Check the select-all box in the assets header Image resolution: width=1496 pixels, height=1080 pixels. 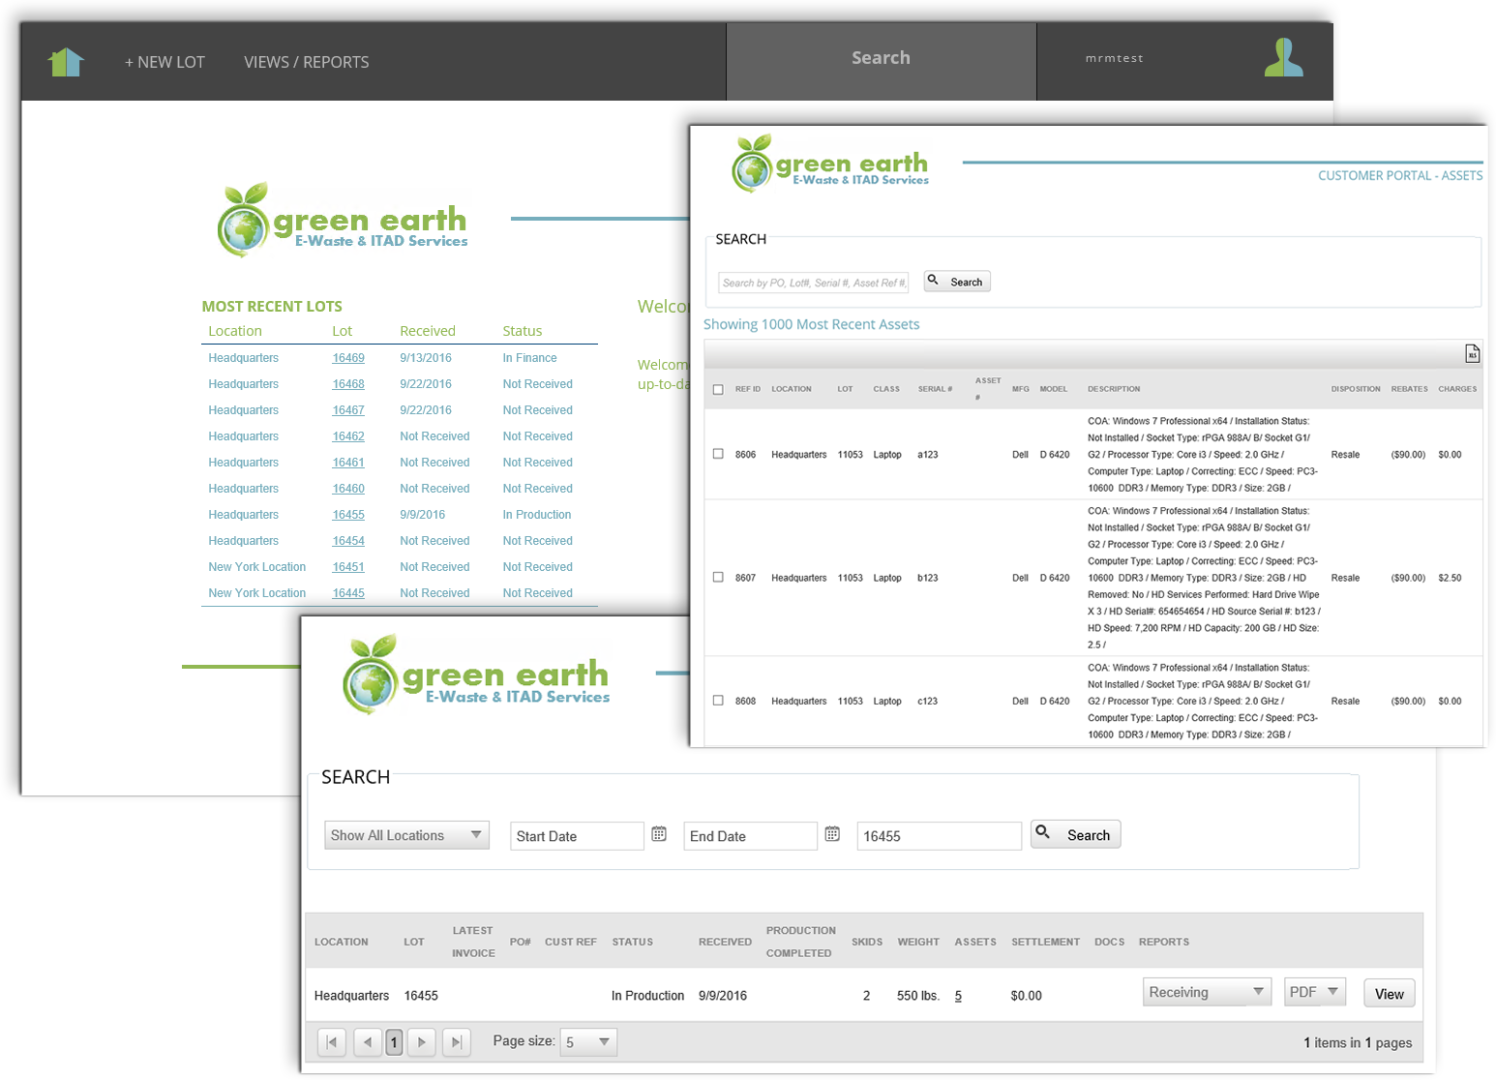(x=718, y=389)
